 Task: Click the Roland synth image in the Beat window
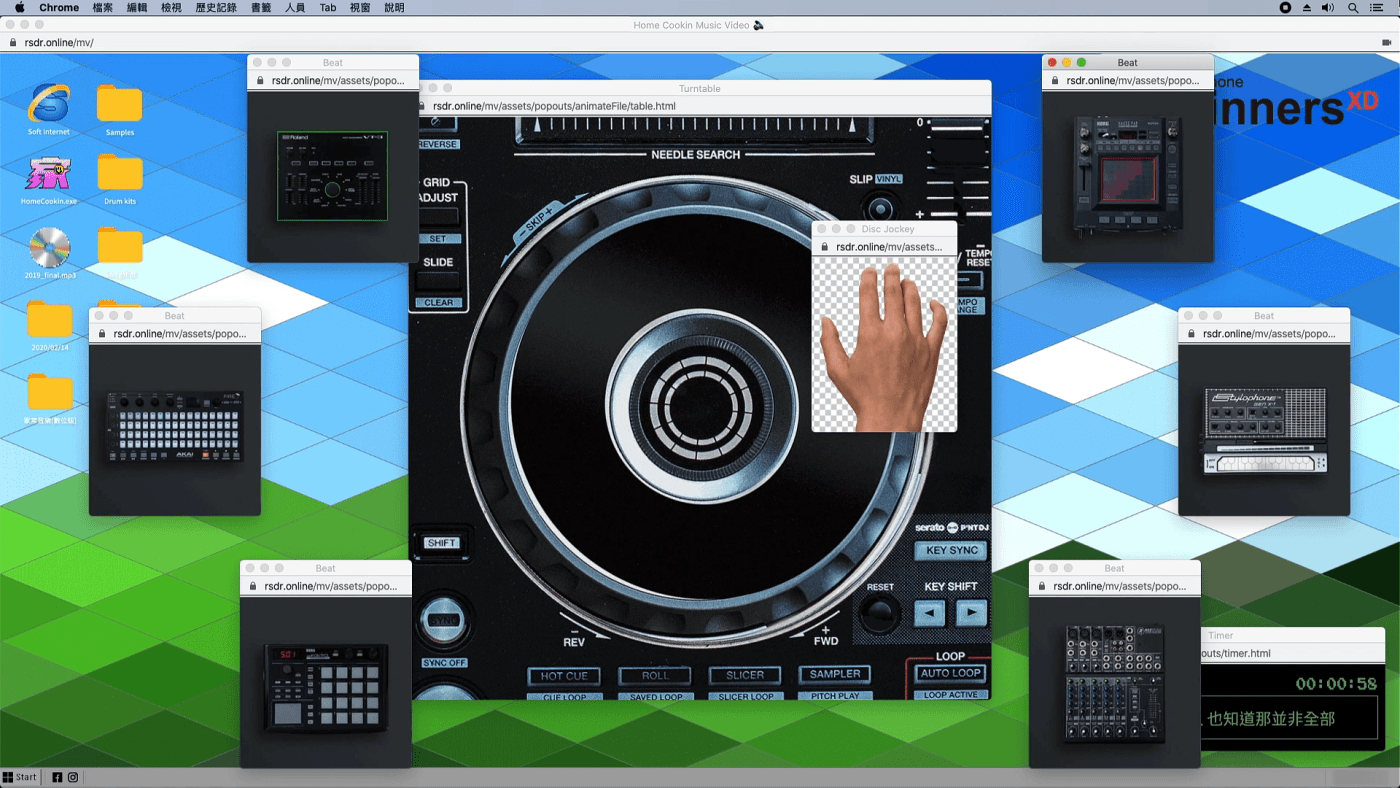pos(332,176)
